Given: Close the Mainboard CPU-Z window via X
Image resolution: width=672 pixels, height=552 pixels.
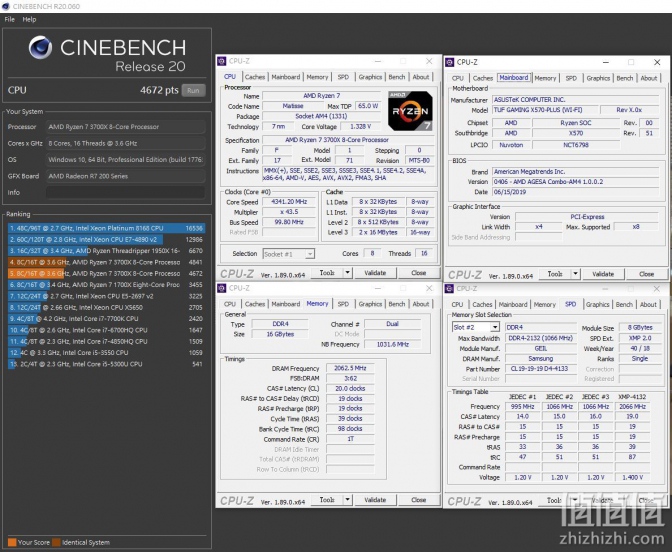Looking at the screenshot, I should [657, 63].
